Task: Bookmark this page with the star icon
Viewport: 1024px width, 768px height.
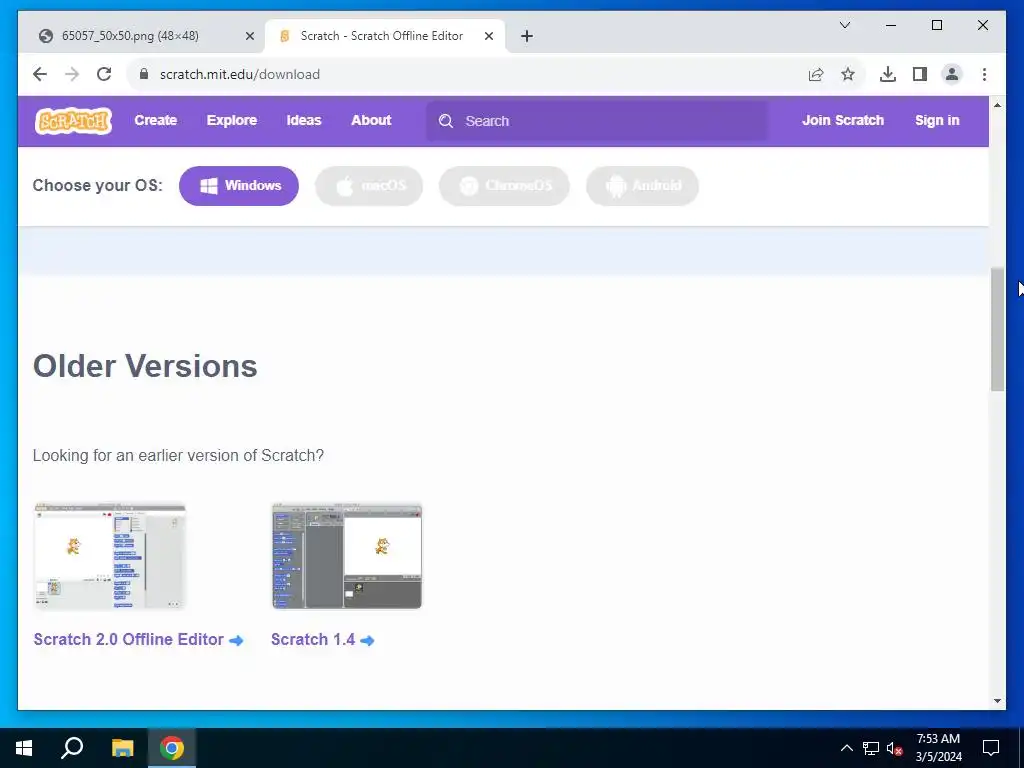Action: tap(848, 74)
